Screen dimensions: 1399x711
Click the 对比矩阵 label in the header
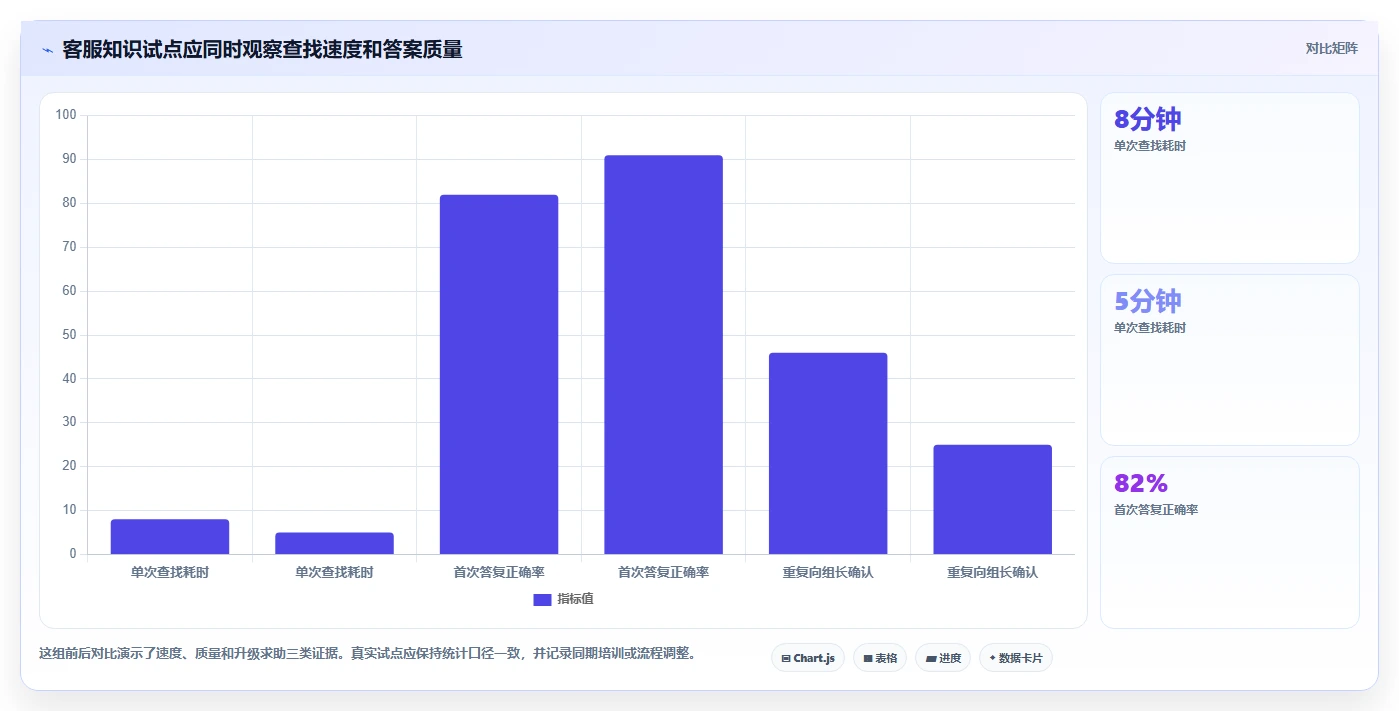tap(1331, 48)
